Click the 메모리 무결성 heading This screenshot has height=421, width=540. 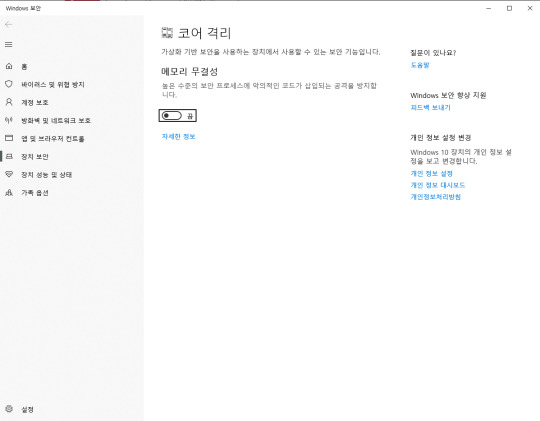tap(190, 72)
